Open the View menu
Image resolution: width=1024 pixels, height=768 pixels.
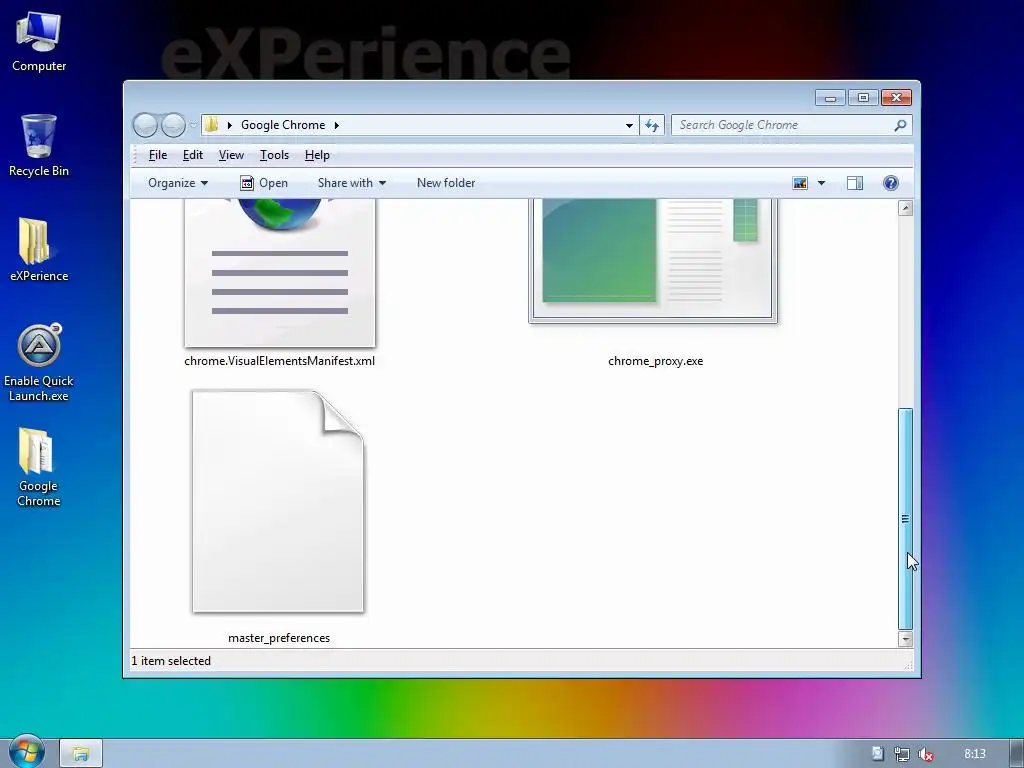[231, 155]
